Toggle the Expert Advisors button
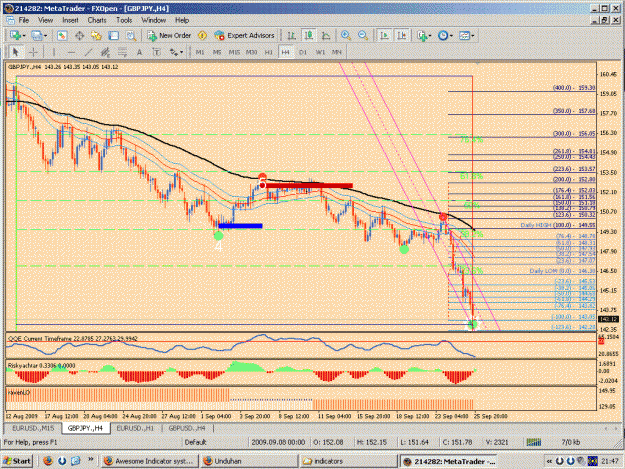Viewport: 625px width, 469px height. pyautogui.click(x=244, y=35)
